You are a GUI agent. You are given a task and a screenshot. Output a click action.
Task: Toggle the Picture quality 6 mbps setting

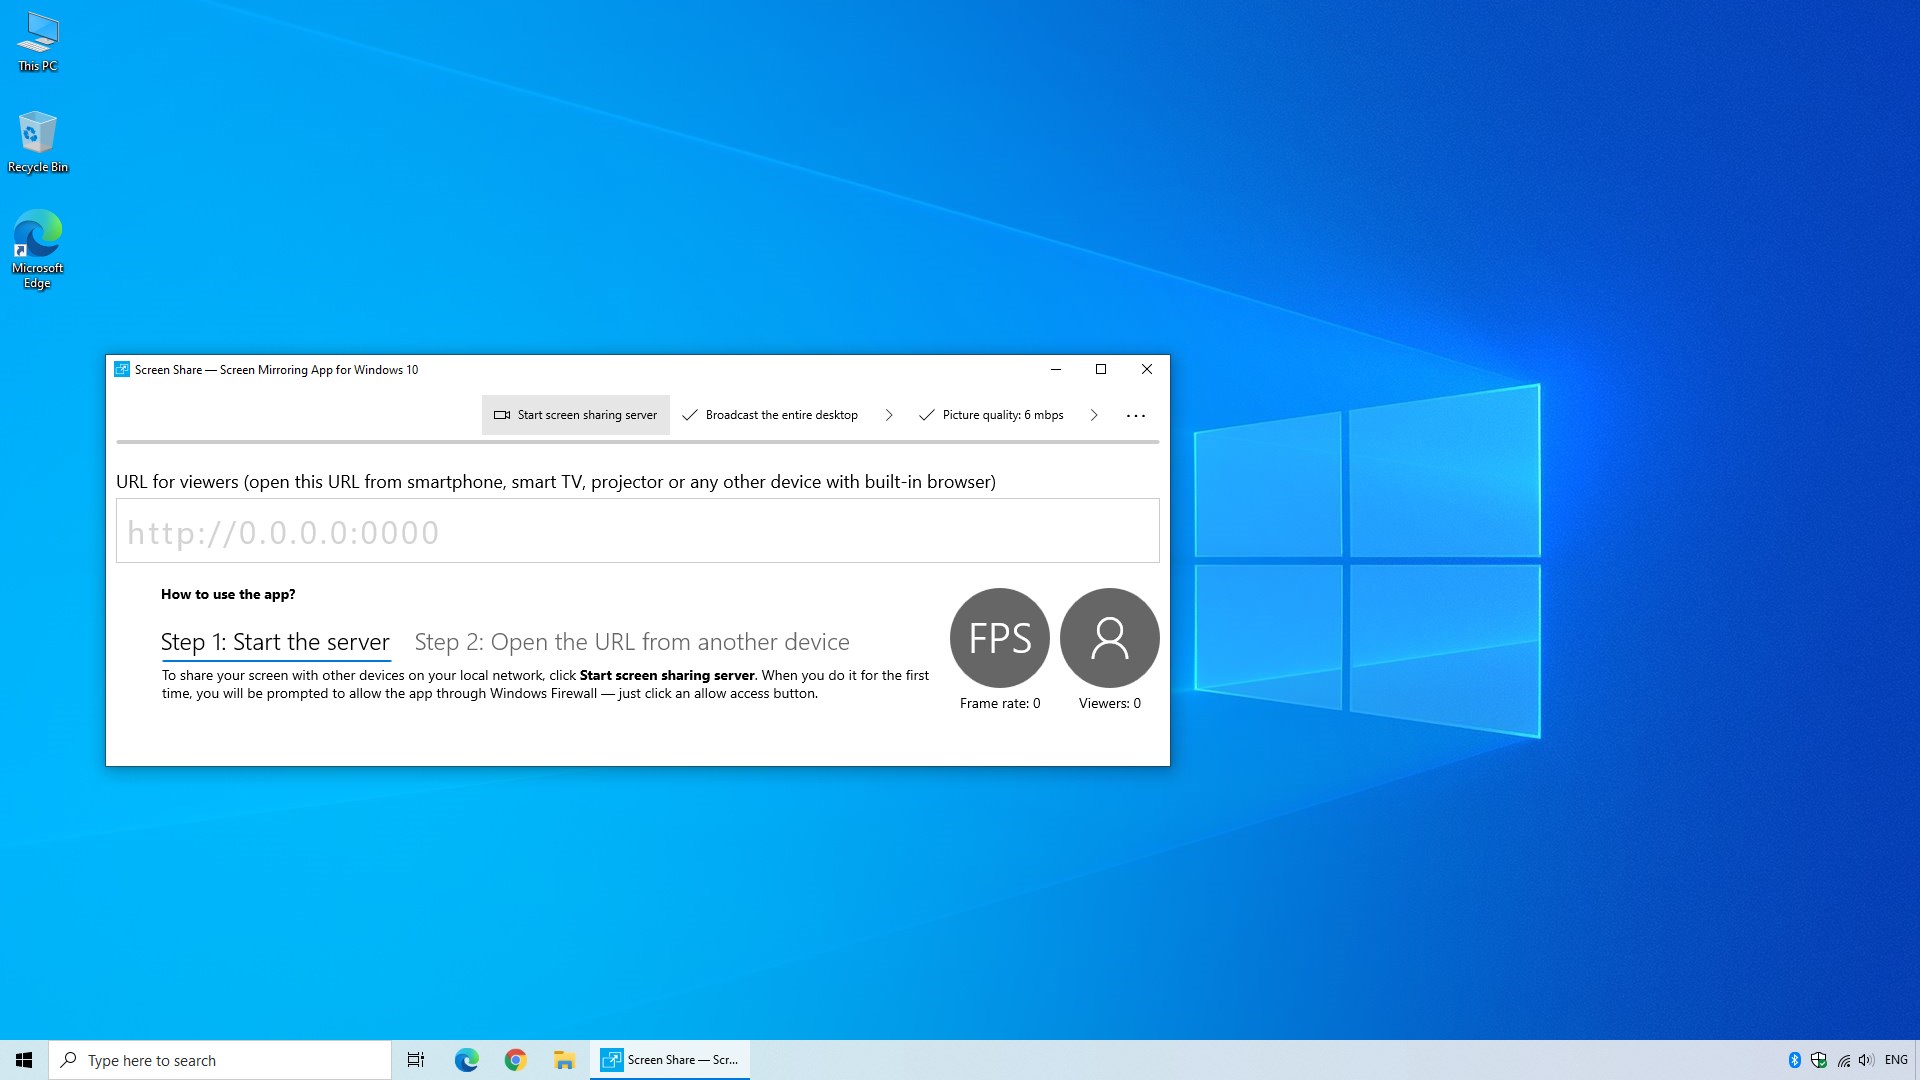pos(1004,414)
